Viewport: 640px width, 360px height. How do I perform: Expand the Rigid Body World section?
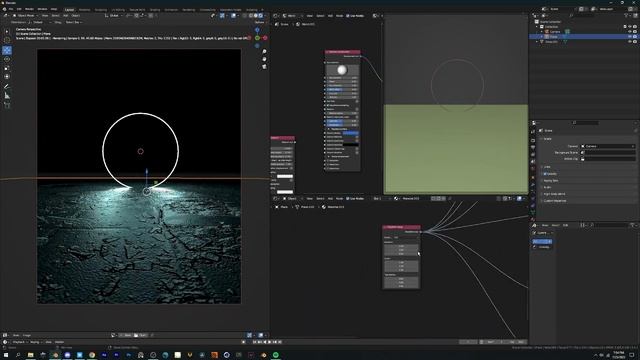(x=554, y=194)
